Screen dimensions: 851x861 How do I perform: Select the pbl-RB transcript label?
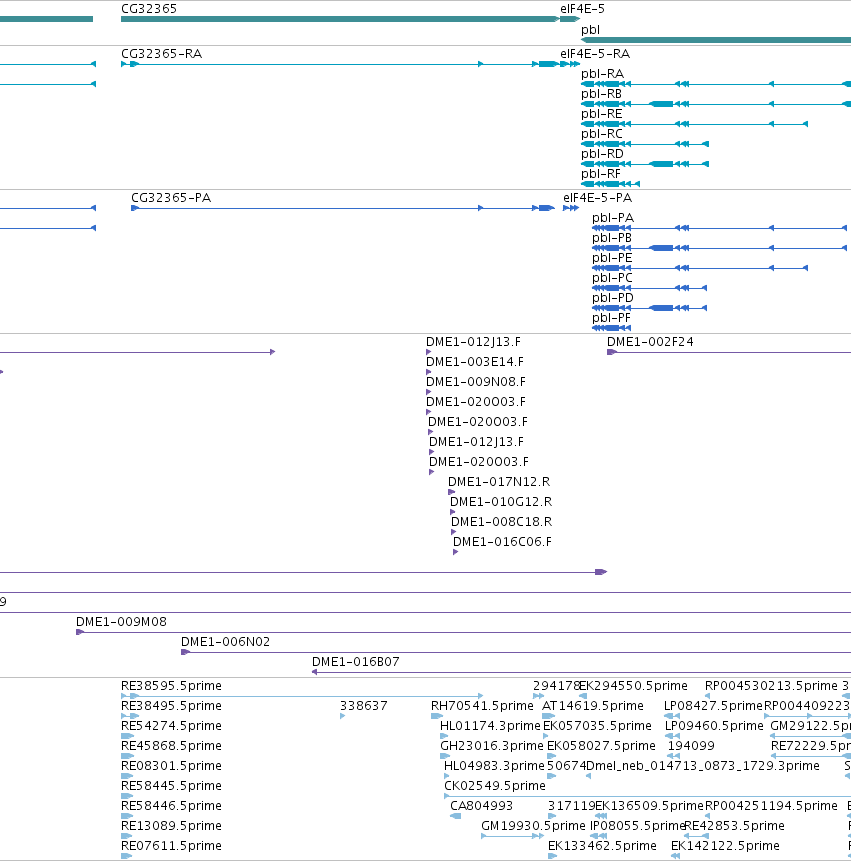601,94
